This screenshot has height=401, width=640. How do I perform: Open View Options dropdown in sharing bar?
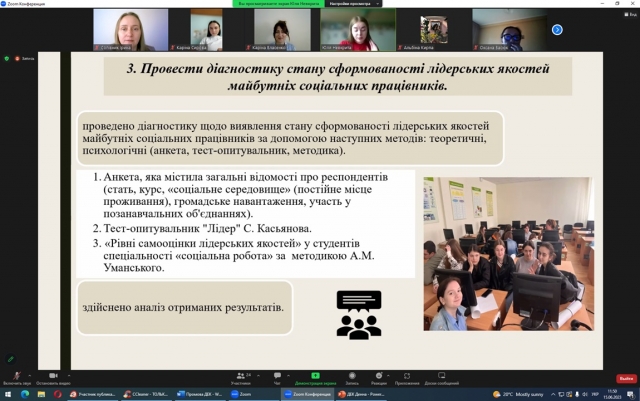[x=353, y=4]
